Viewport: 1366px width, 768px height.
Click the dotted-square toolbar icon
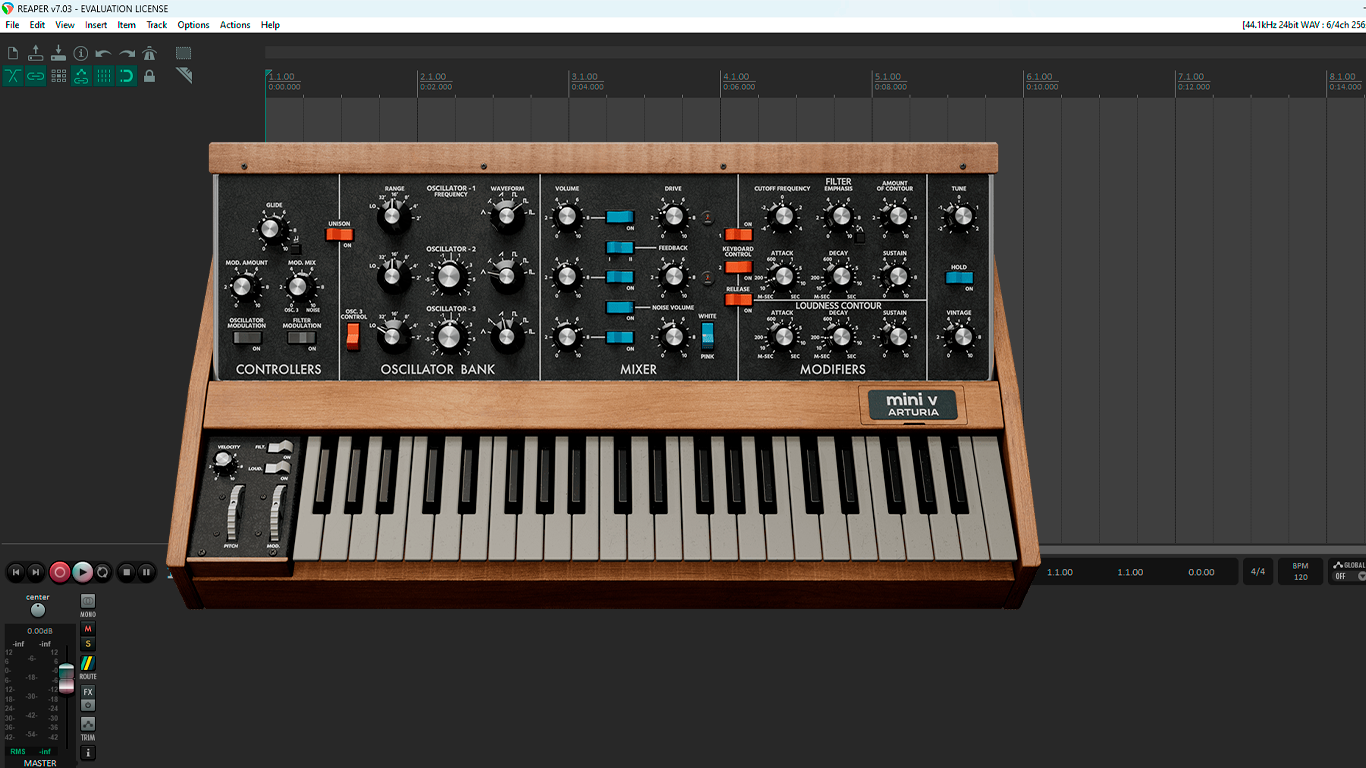(183, 53)
